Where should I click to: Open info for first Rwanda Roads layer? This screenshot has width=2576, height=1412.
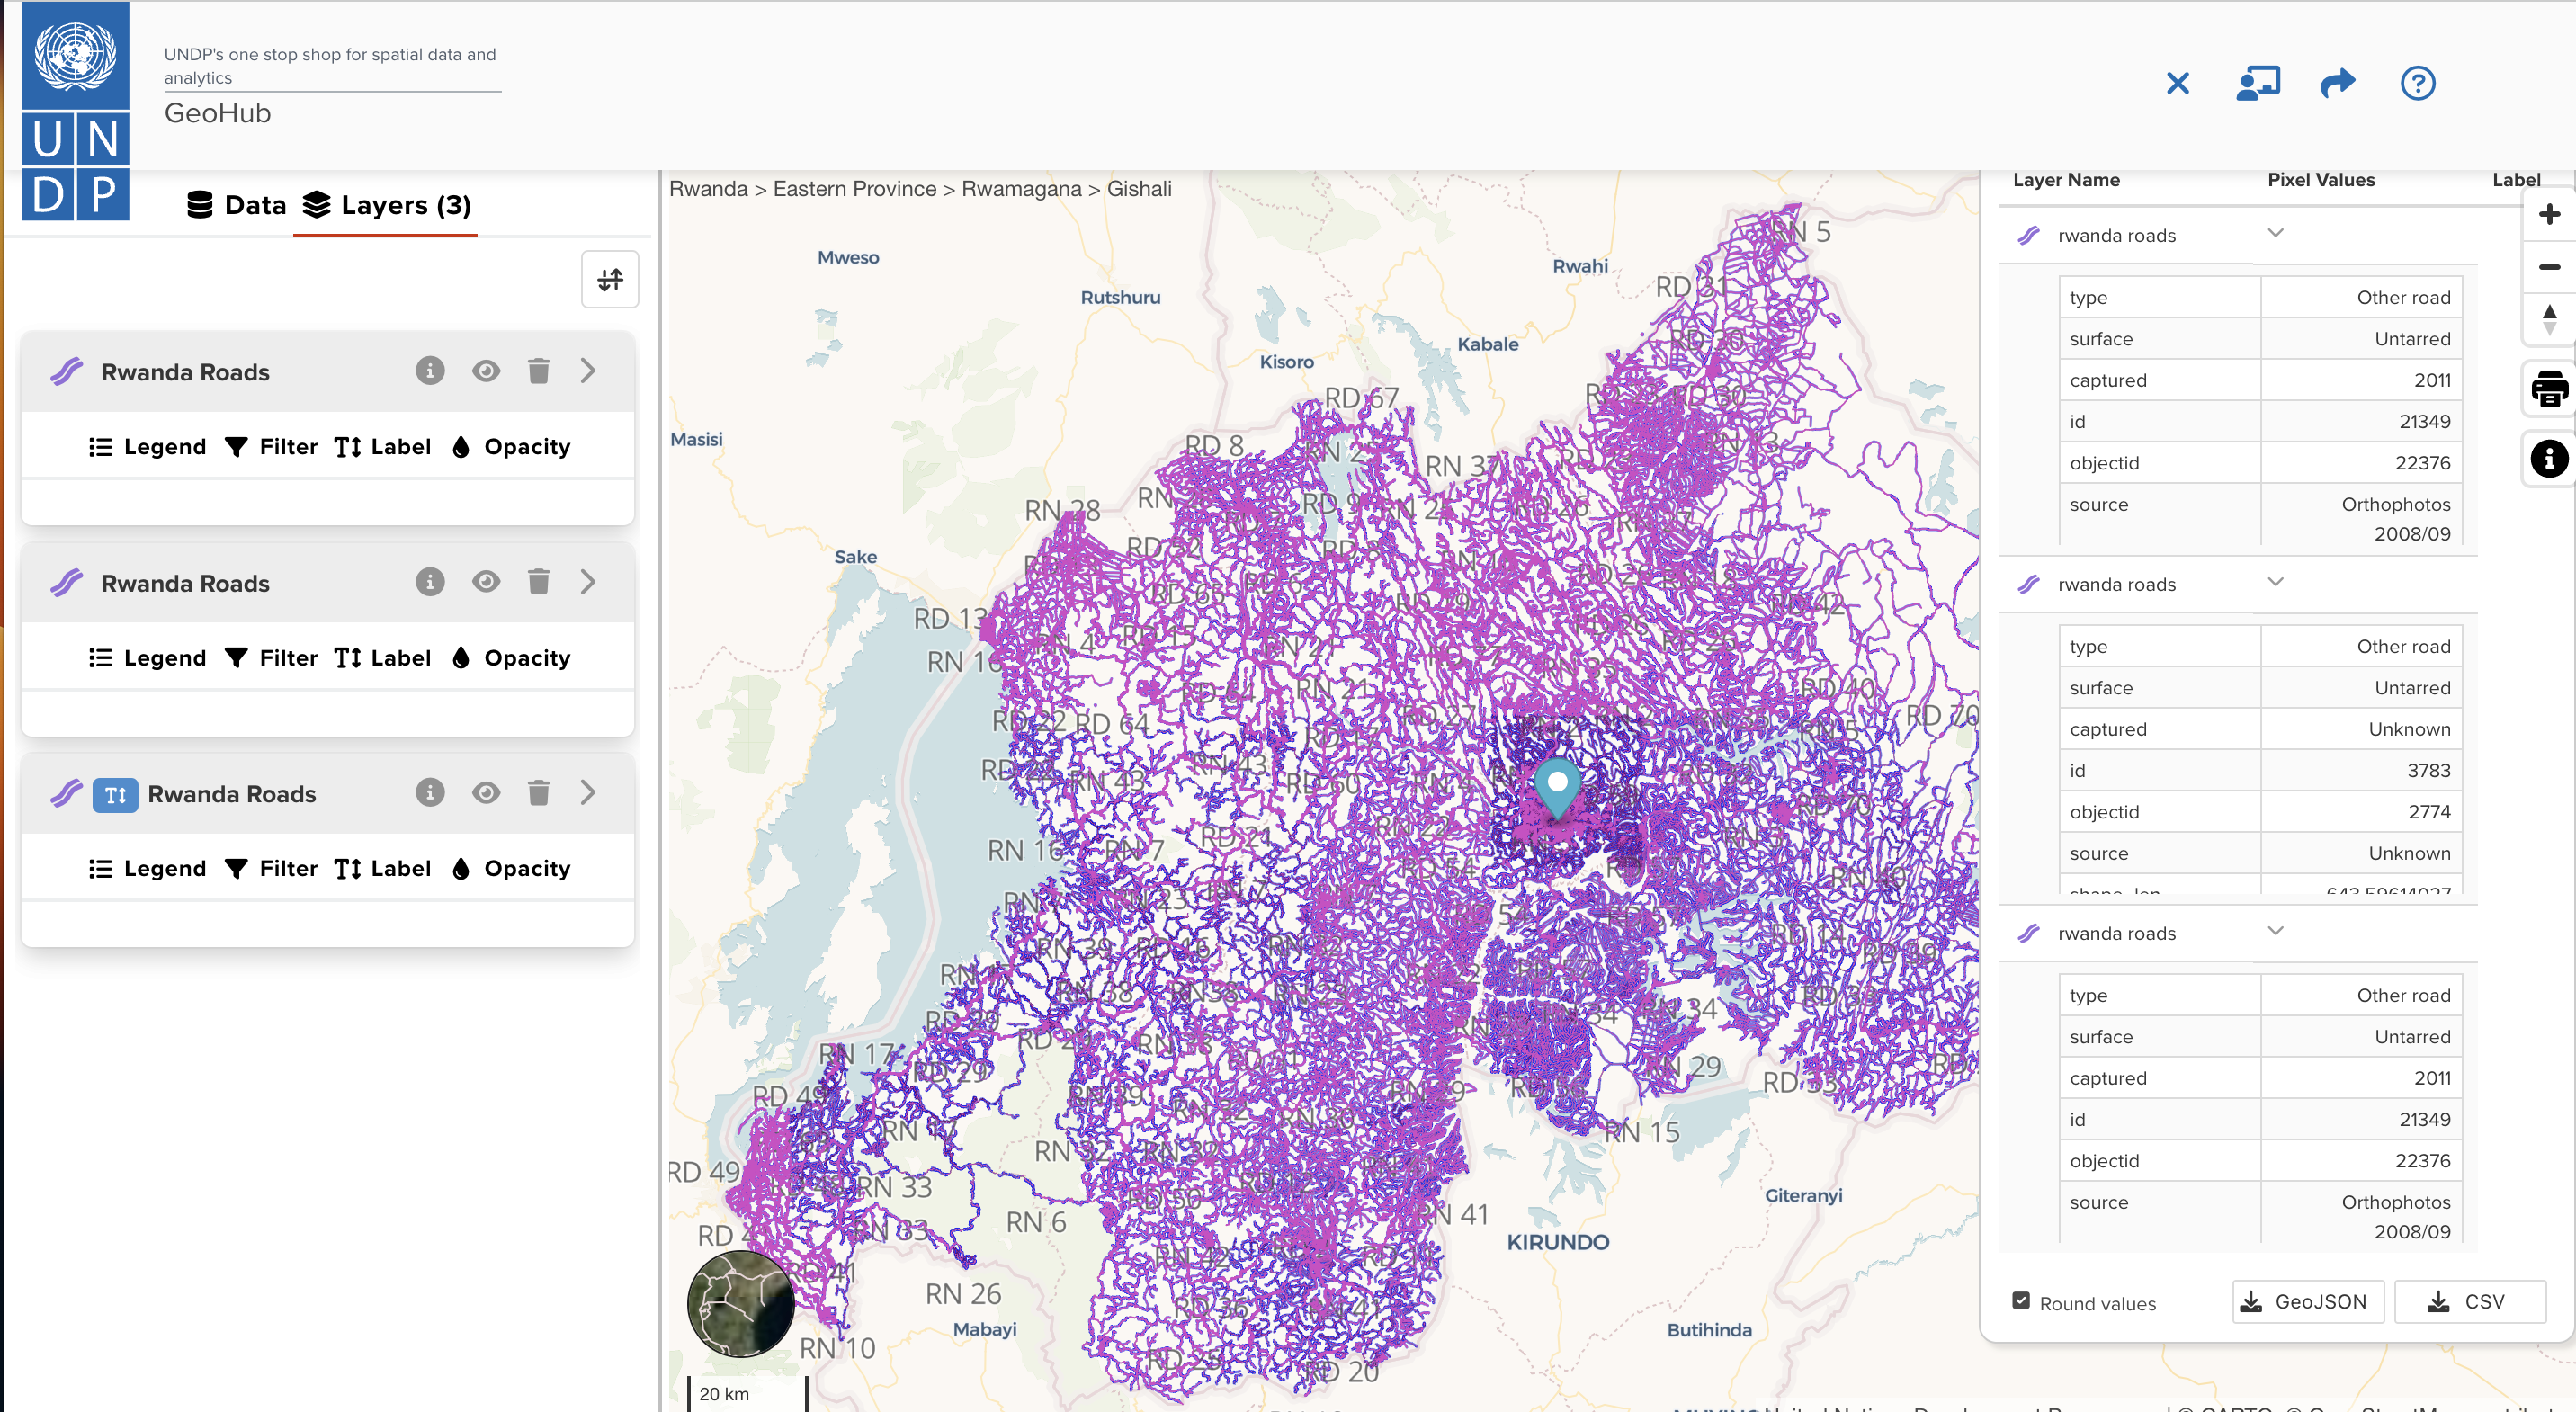point(429,371)
